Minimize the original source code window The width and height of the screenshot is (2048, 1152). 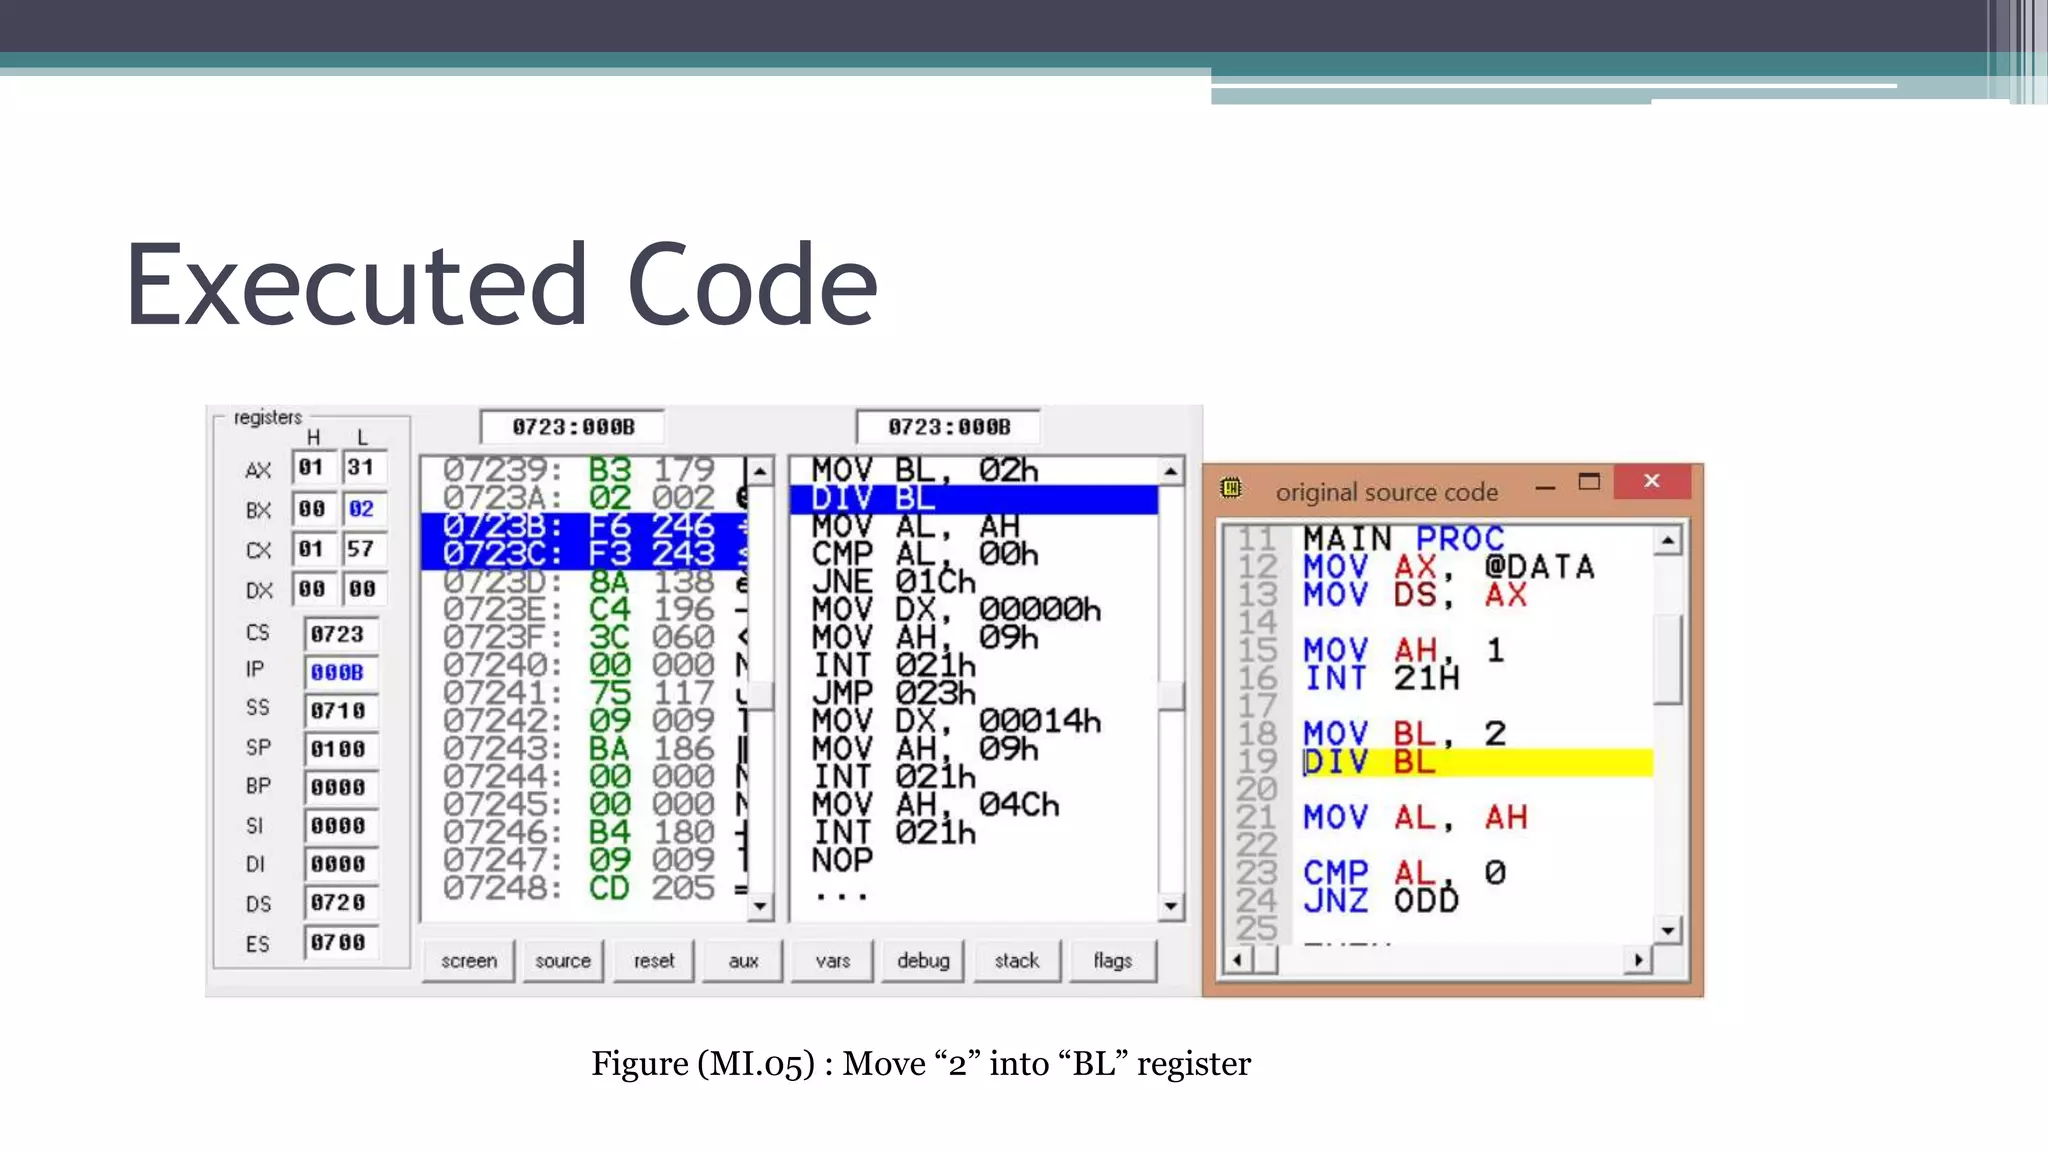click(x=1545, y=487)
